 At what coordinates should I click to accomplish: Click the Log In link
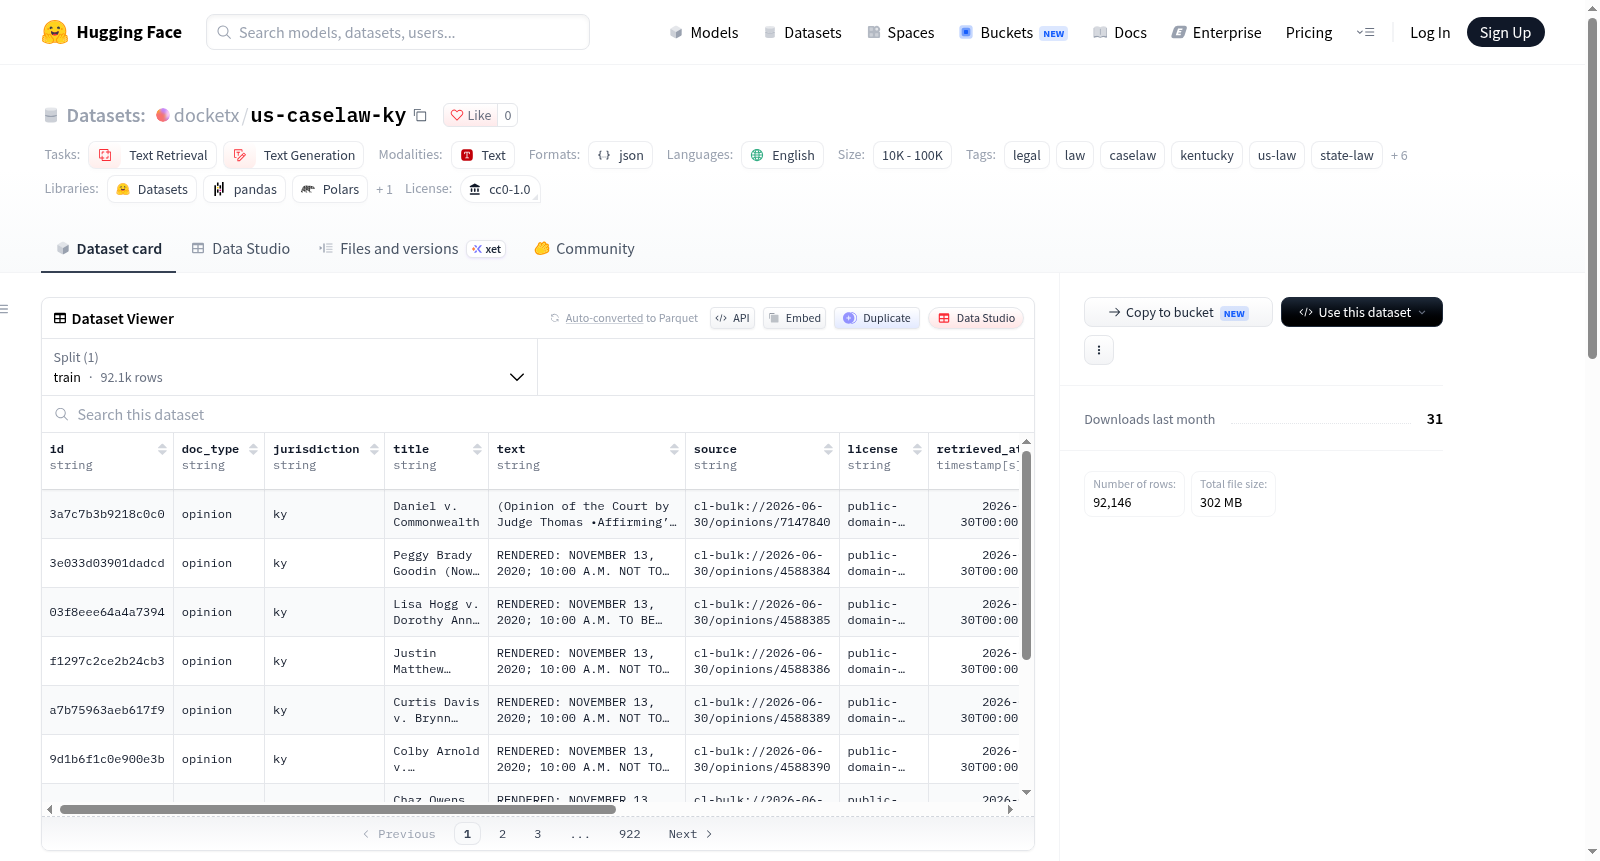point(1430,32)
